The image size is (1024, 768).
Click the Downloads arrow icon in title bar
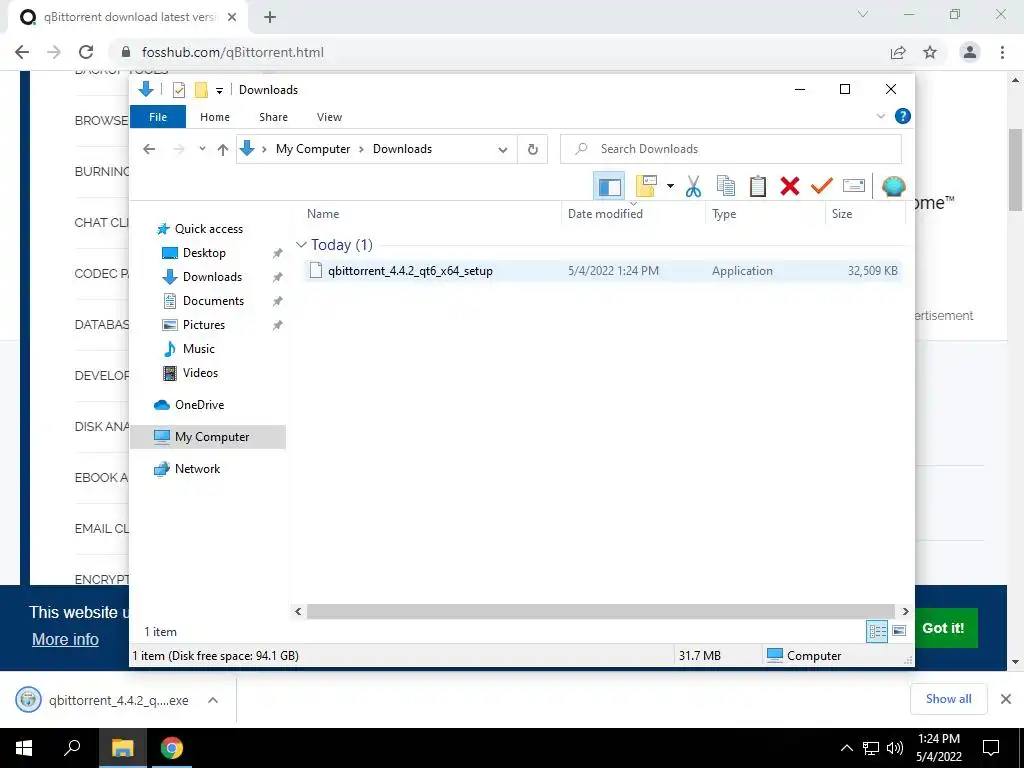pyautogui.click(x=146, y=89)
